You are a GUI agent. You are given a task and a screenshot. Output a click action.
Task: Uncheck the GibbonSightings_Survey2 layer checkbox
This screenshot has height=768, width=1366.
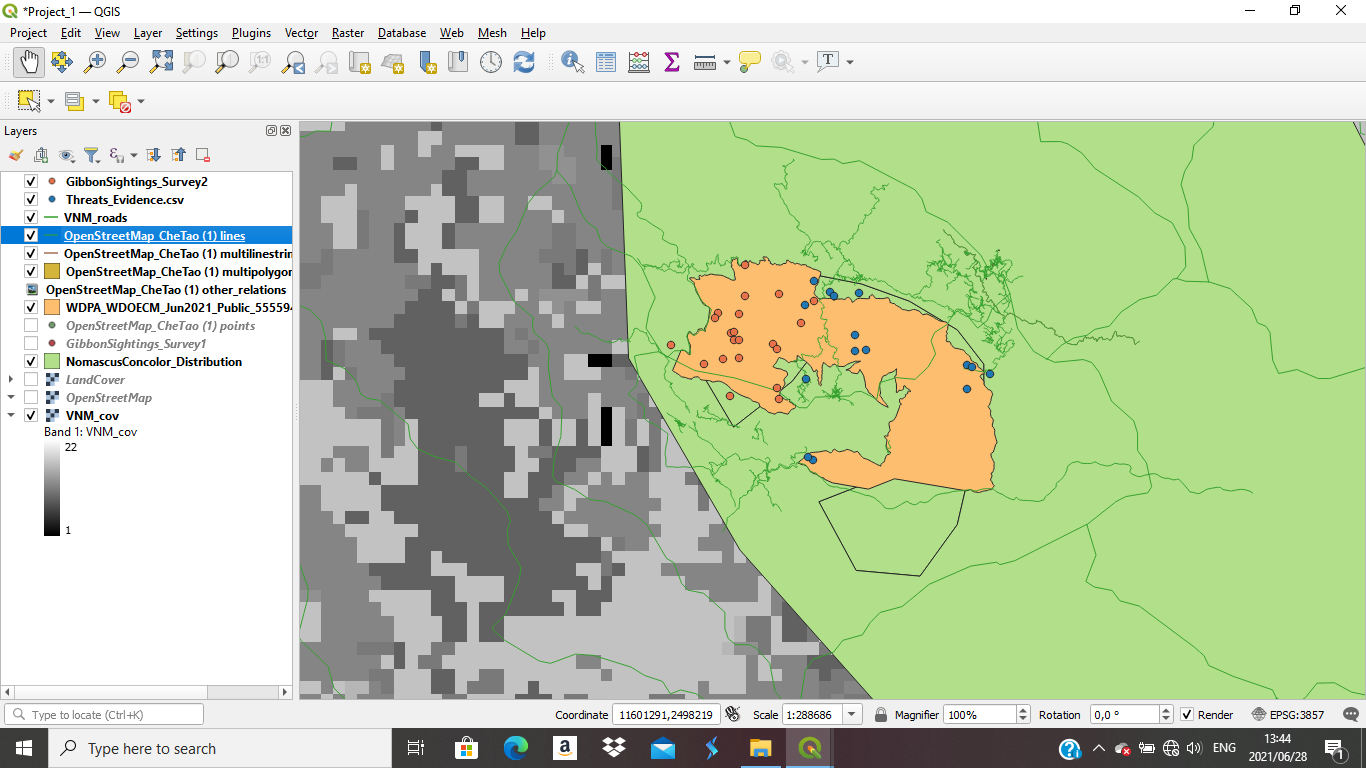pos(30,182)
